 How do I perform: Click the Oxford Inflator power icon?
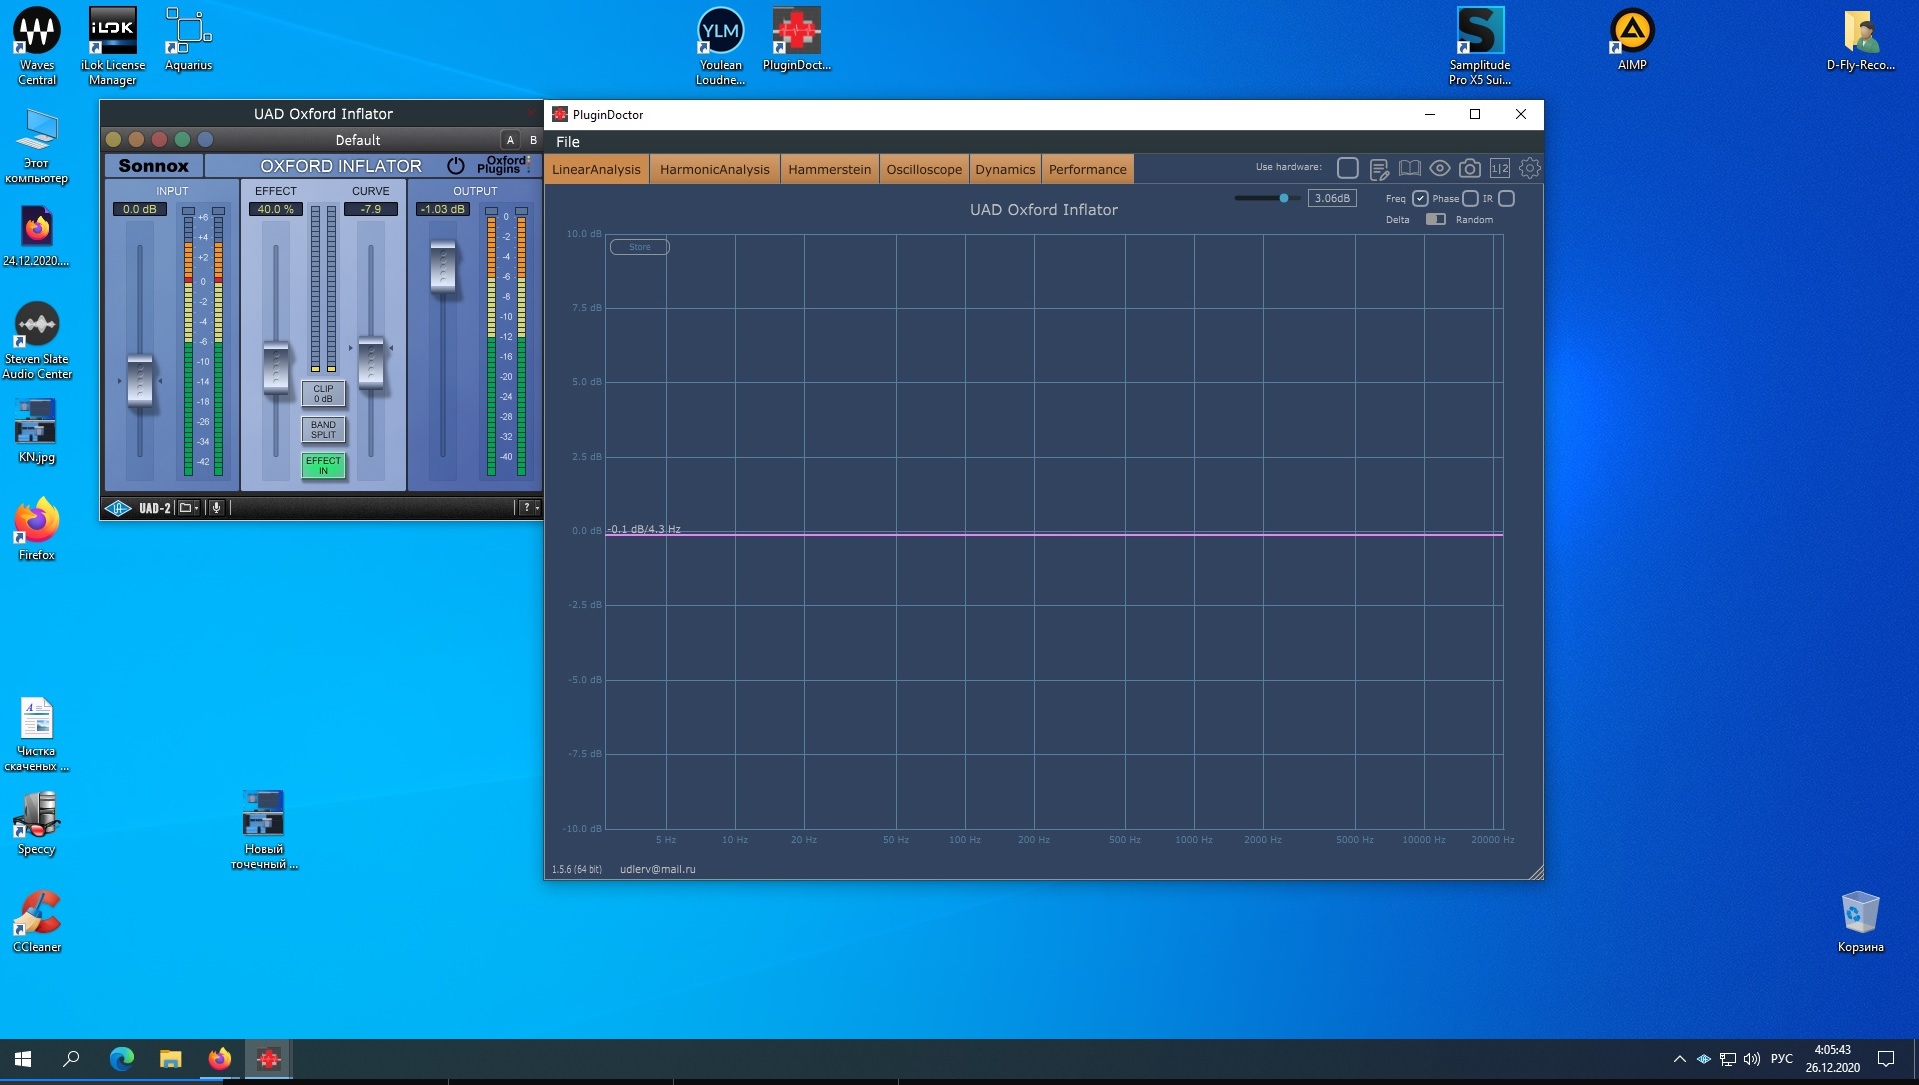pos(456,166)
